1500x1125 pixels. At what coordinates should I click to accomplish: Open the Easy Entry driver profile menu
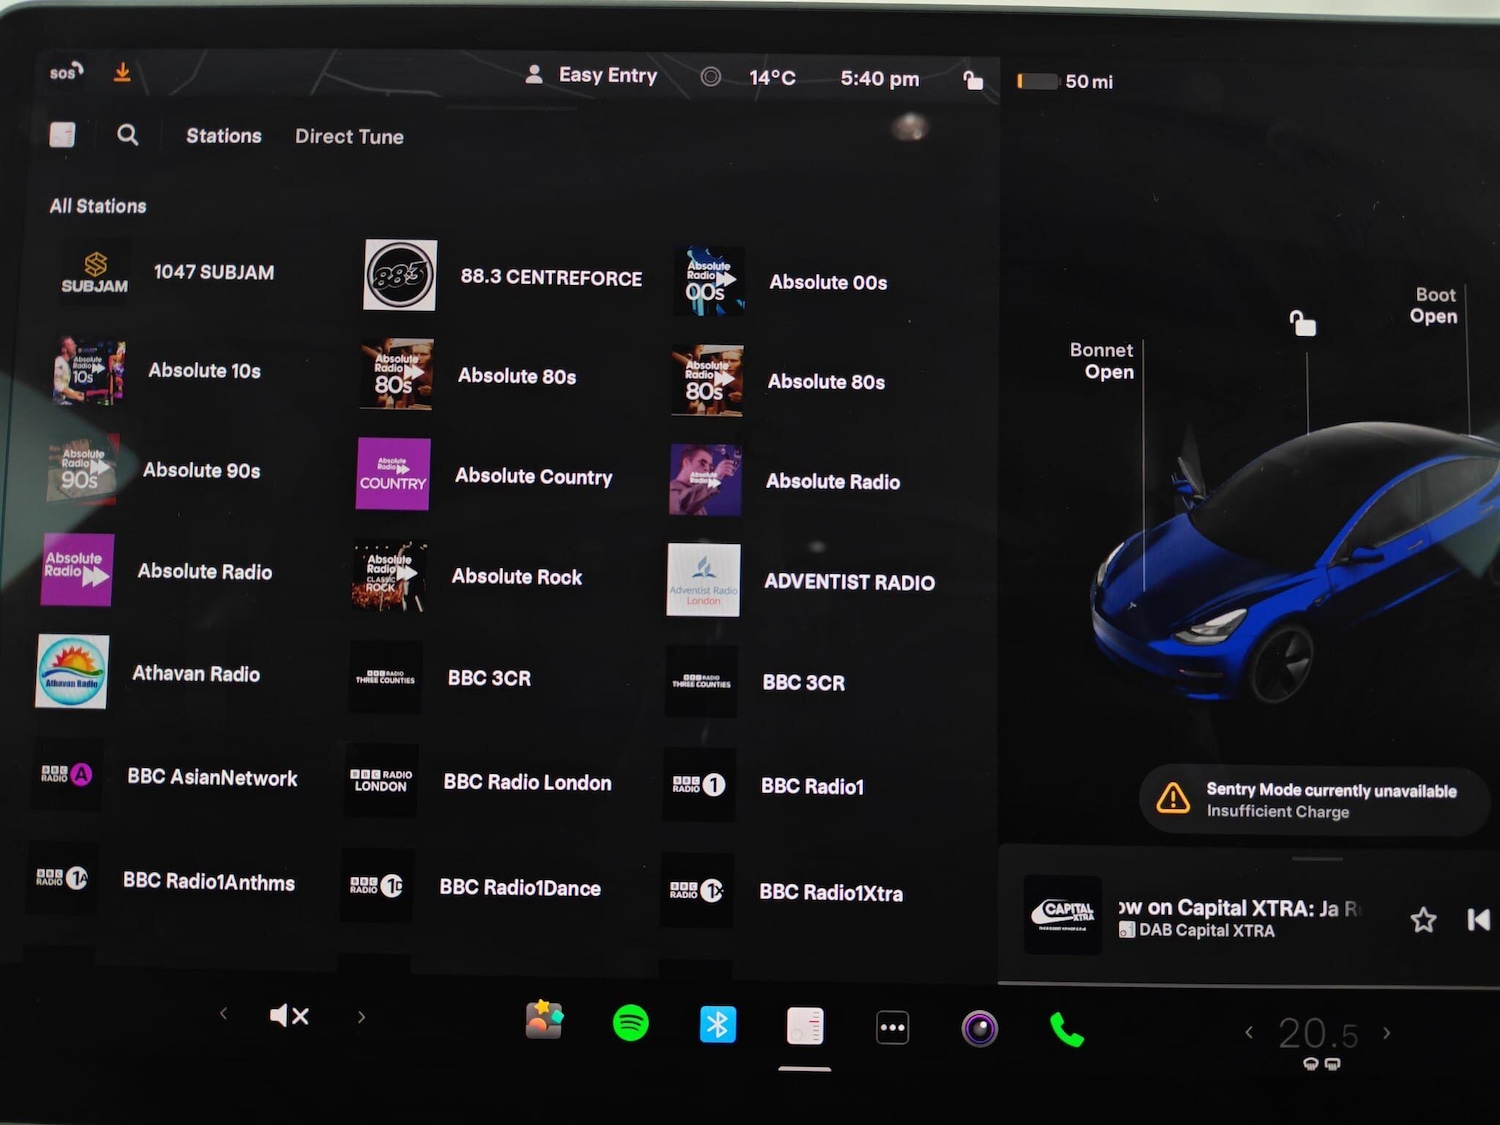pos(592,75)
